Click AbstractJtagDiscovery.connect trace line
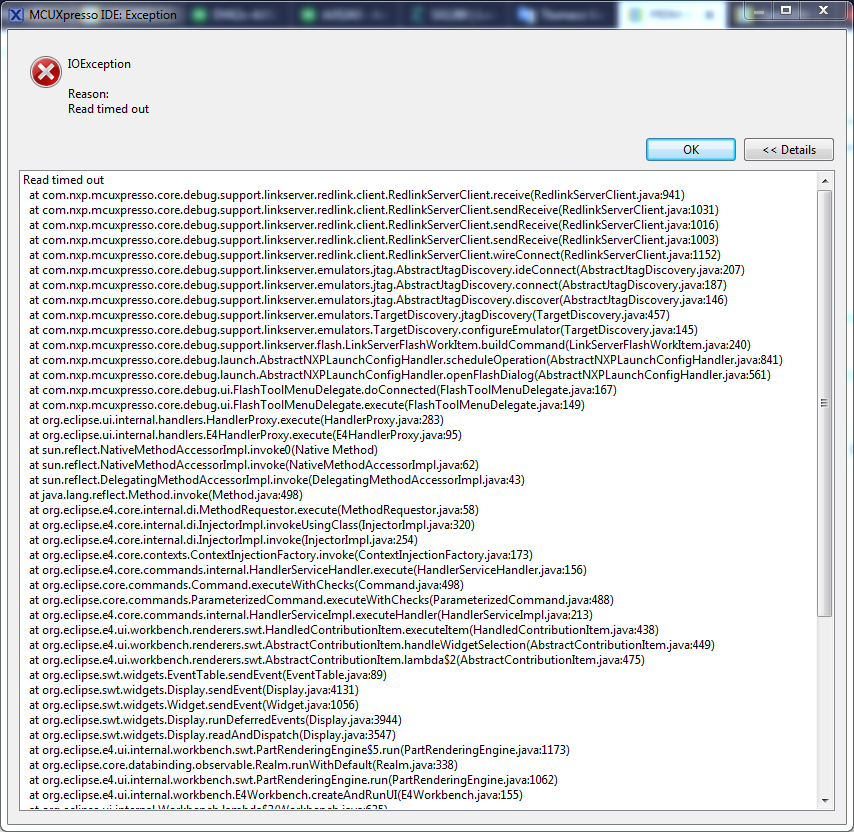The width and height of the screenshot is (854, 832). coord(378,285)
